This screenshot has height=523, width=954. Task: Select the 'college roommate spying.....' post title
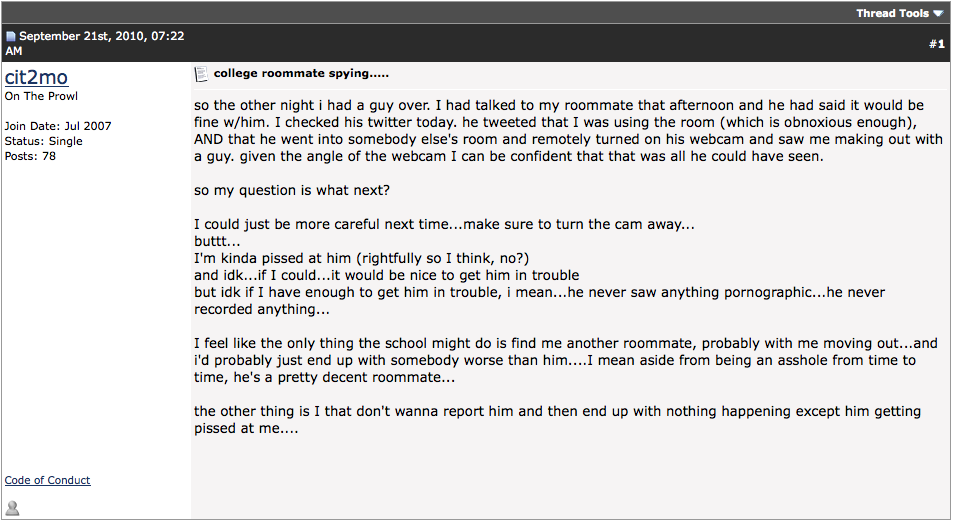click(x=301, y=73)
